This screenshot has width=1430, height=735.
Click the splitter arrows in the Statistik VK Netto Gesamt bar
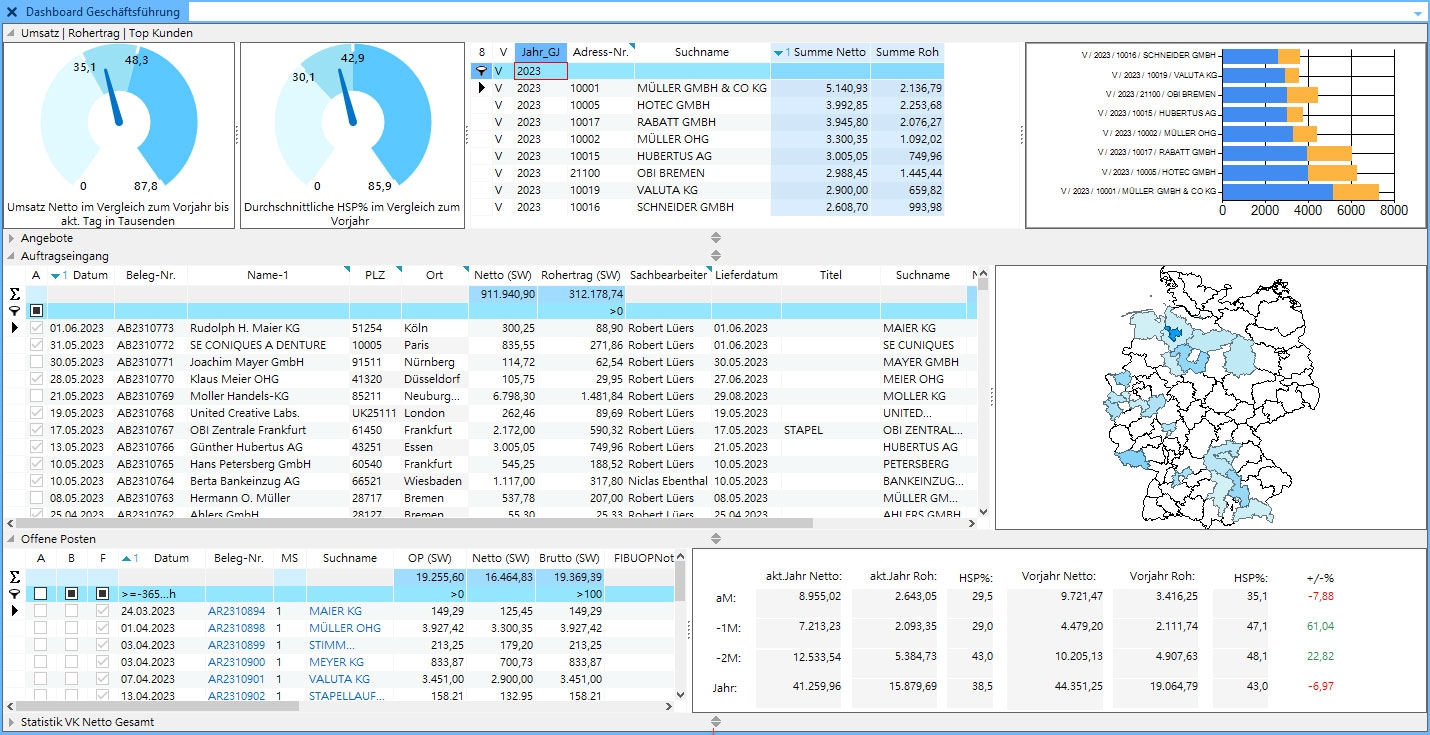715,721
